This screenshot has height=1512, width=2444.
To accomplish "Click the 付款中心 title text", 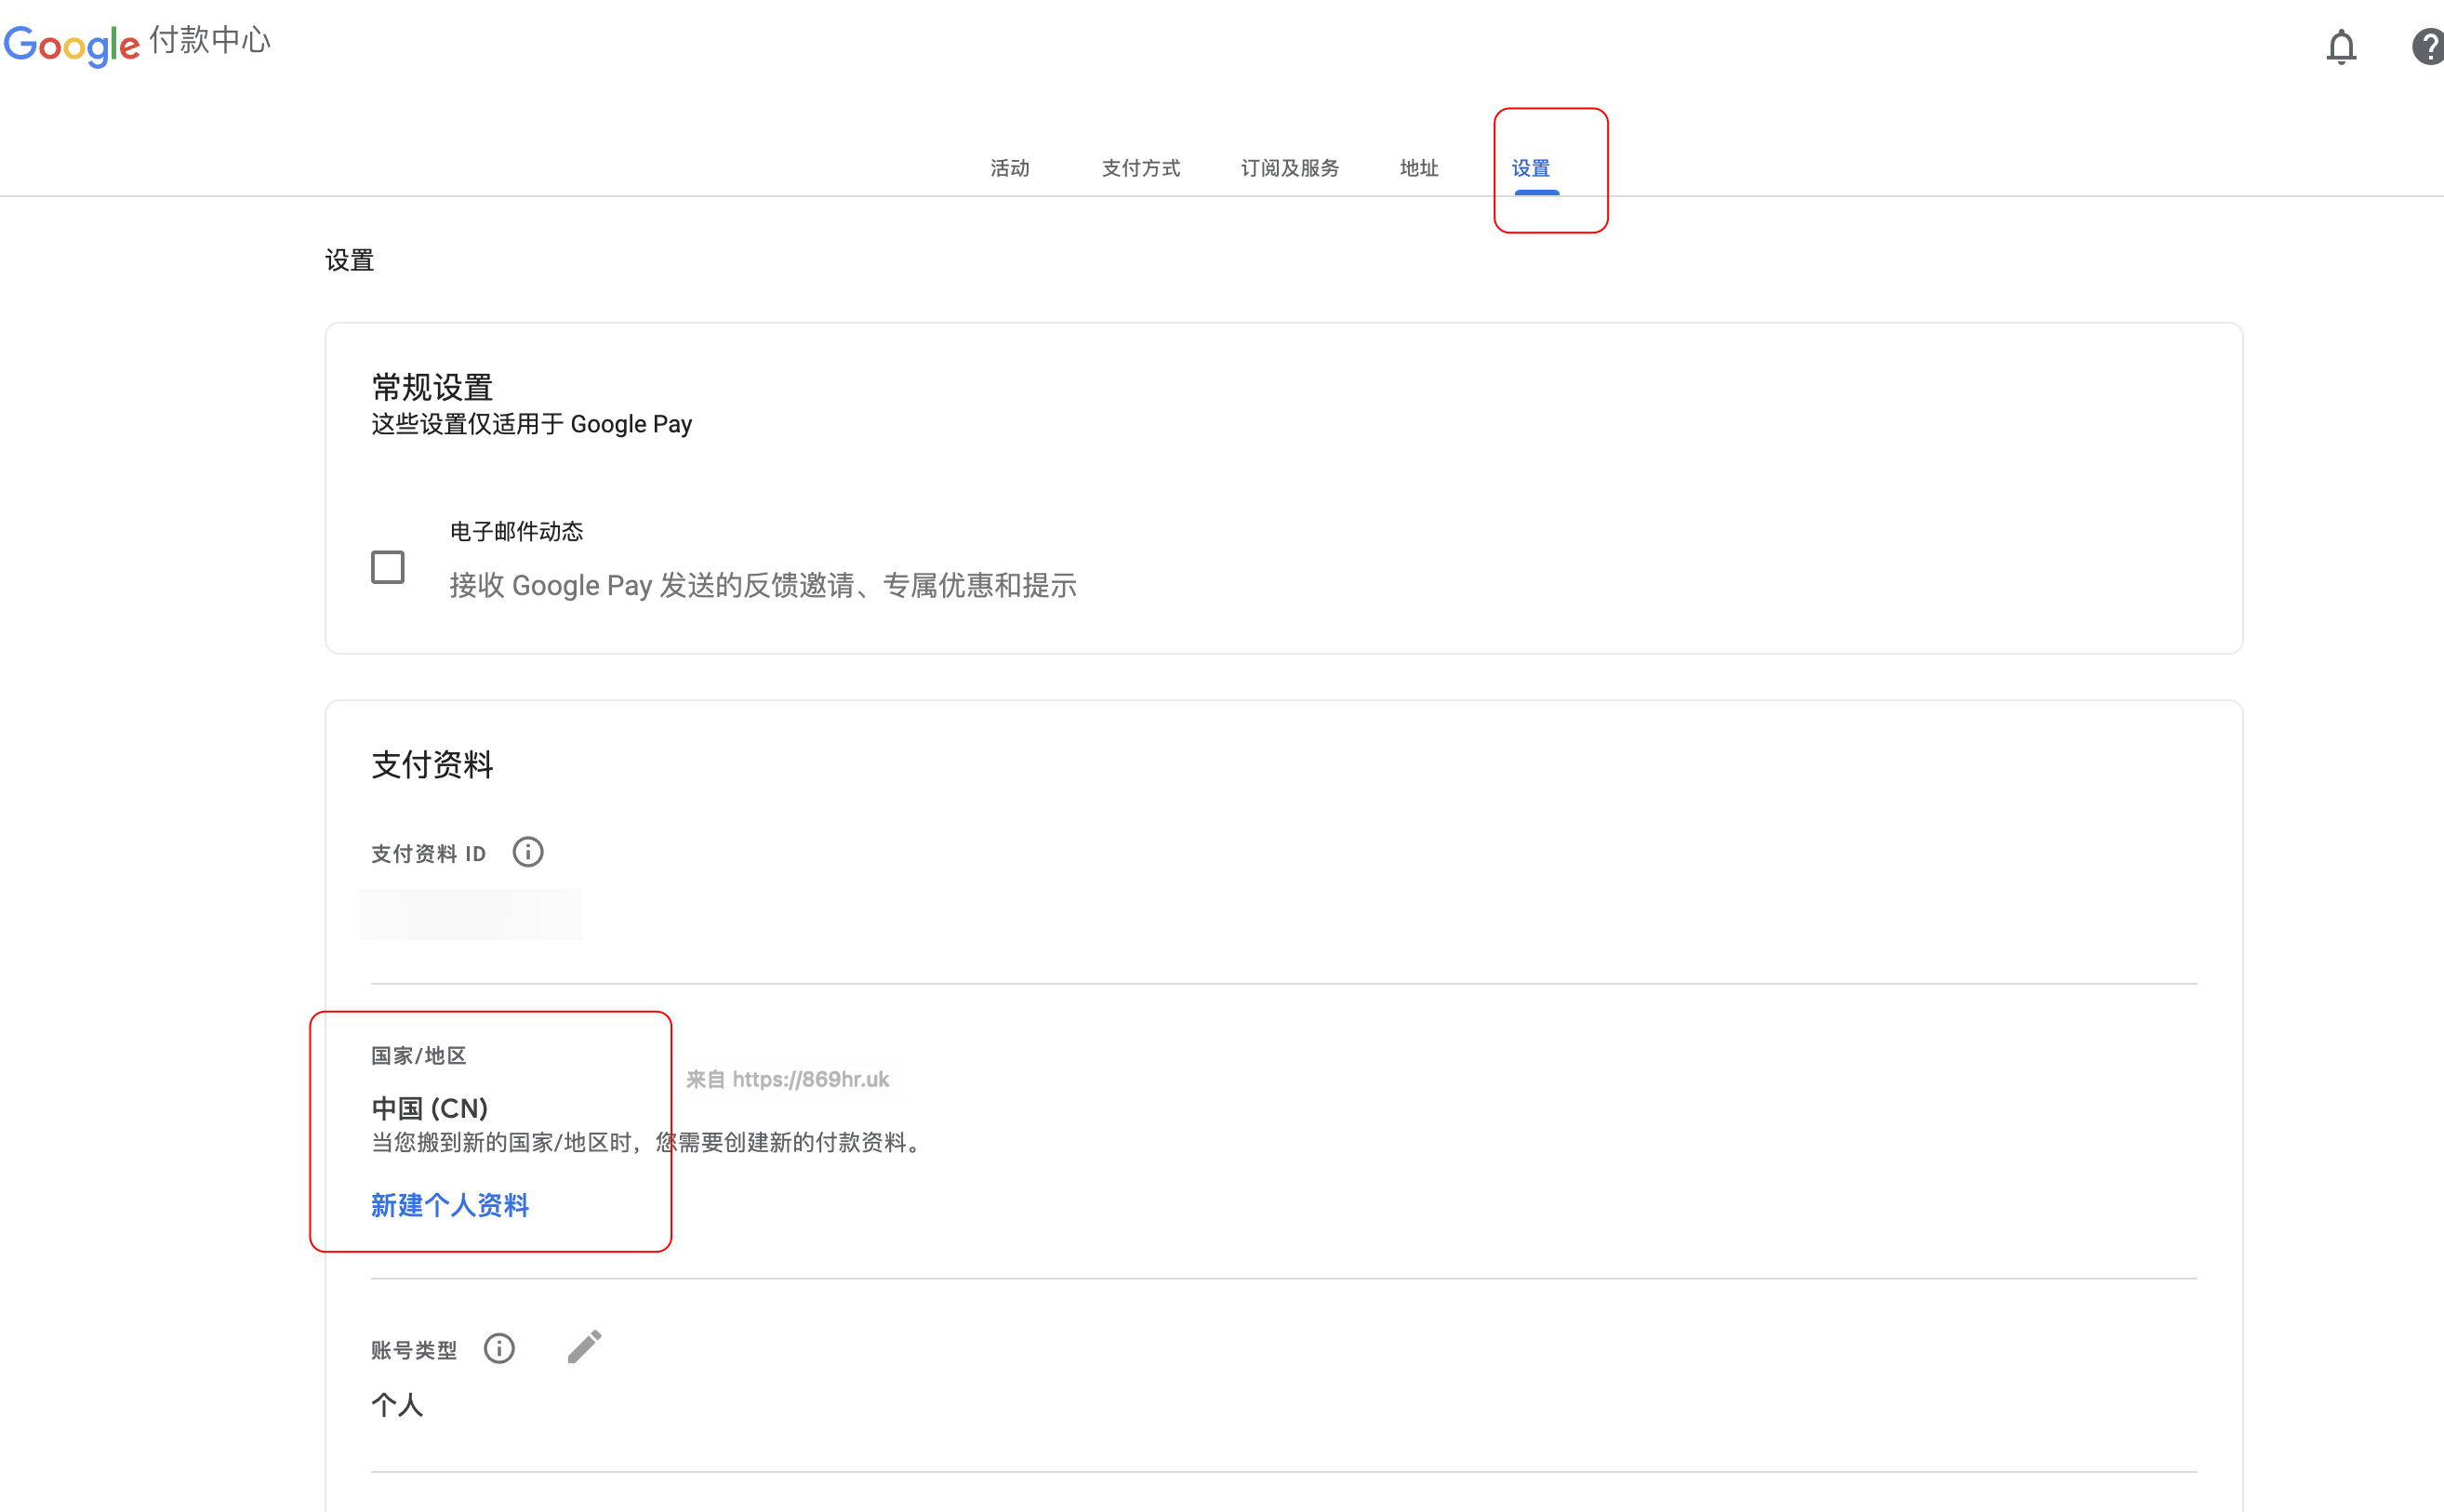I will click(210, 40).
